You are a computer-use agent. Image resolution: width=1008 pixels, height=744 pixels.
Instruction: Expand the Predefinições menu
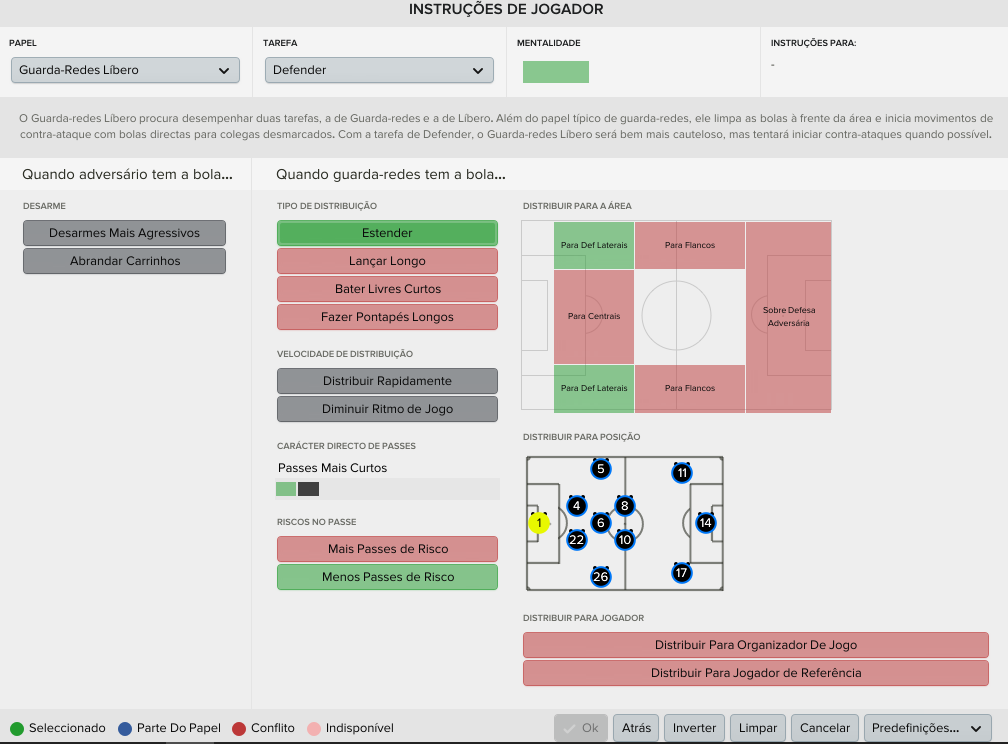[927, 728]
